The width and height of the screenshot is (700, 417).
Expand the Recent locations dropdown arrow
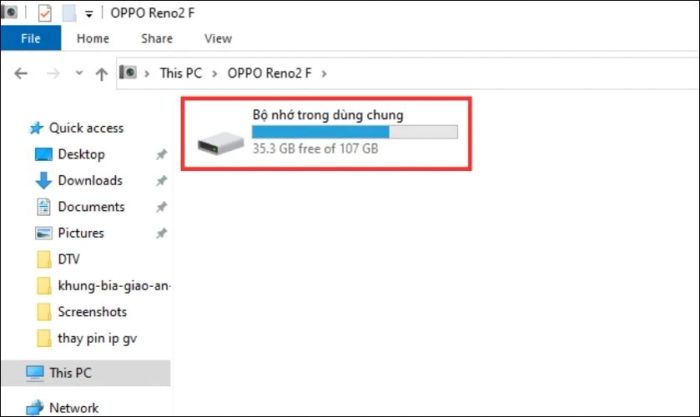pos(77,74)
